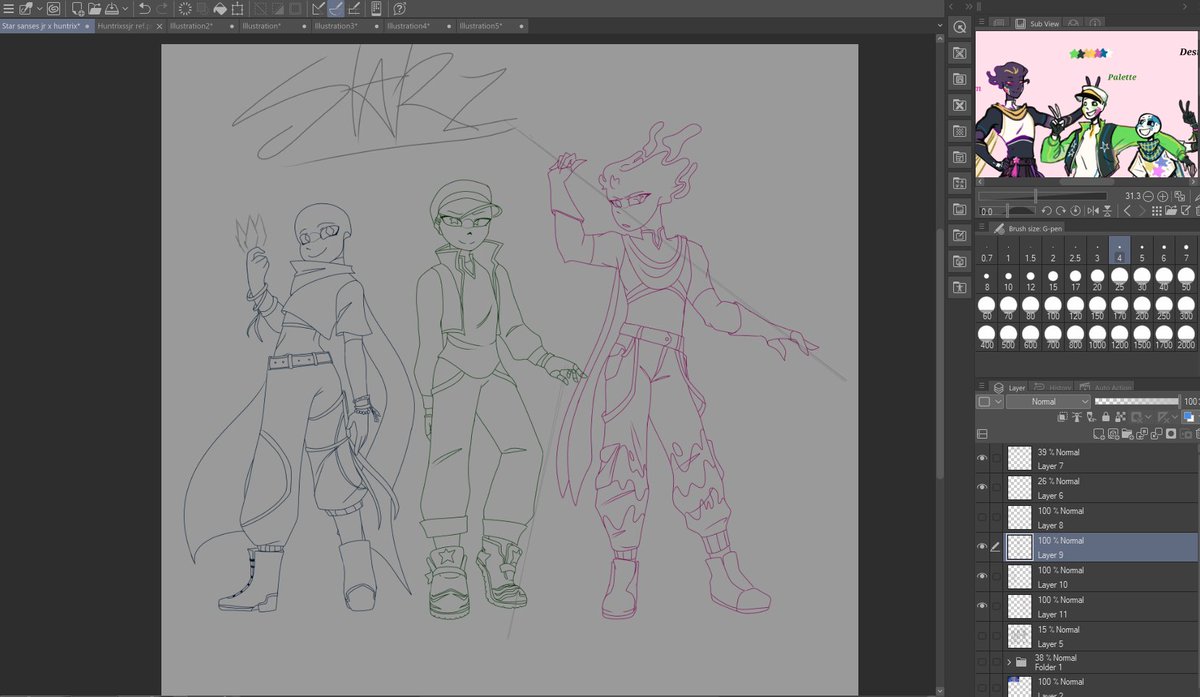Rotate the Sub View left
The width and height of the screenshot is (1200, 697).
click(1046, 210)
